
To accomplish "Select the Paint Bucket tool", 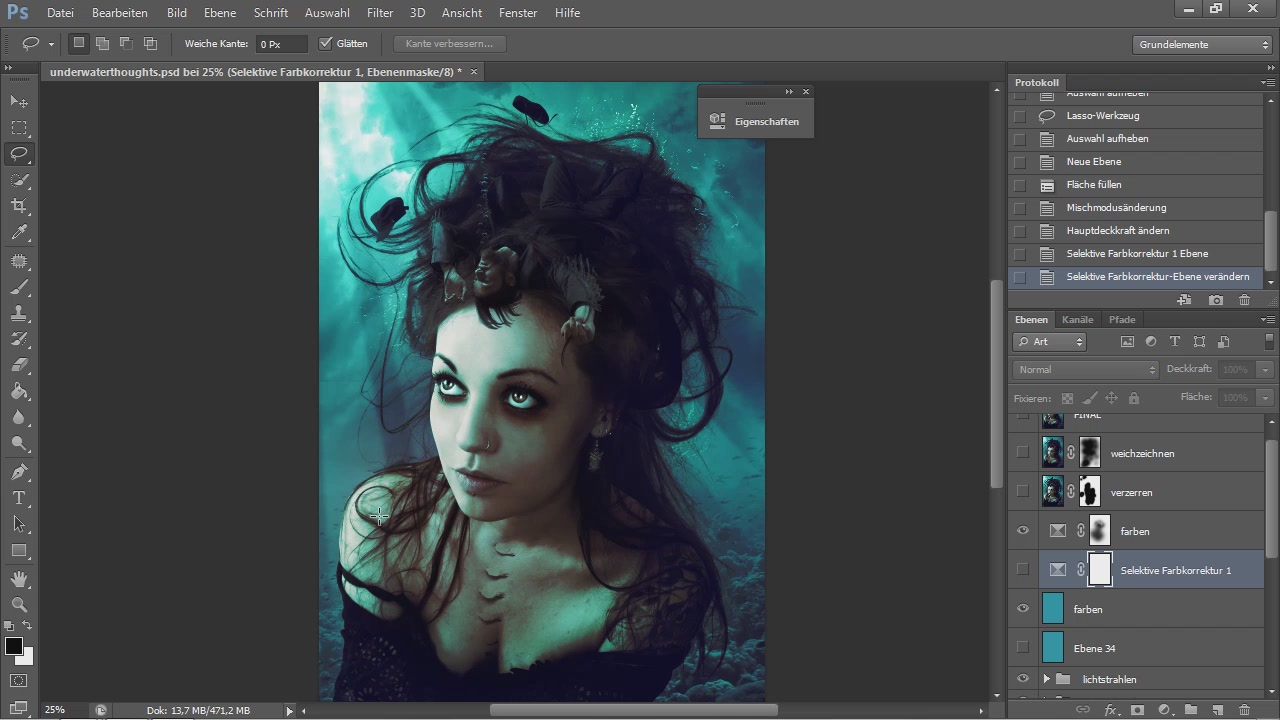I will click(19, 392).
